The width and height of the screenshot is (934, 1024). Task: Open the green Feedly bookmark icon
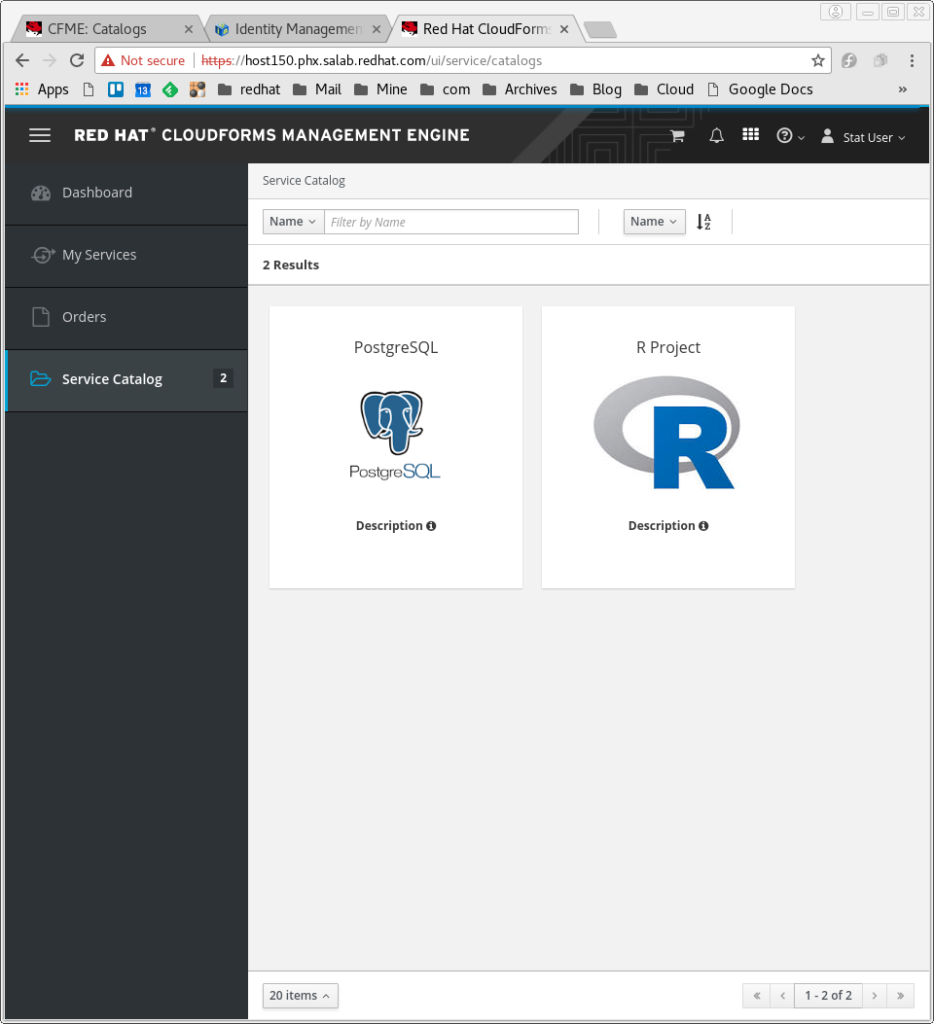(170, 89)
